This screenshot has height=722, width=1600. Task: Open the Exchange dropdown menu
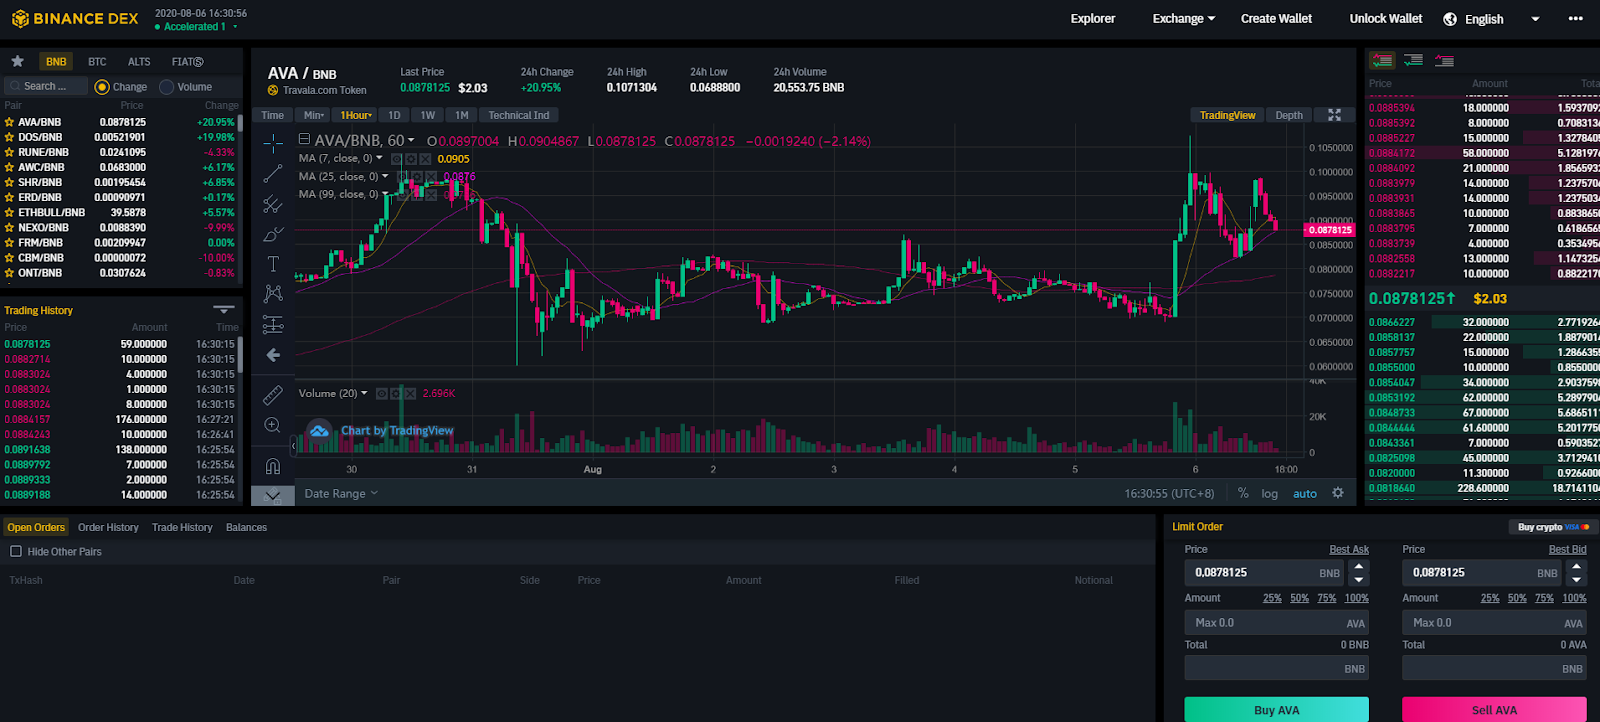[x=1184, y=18]
